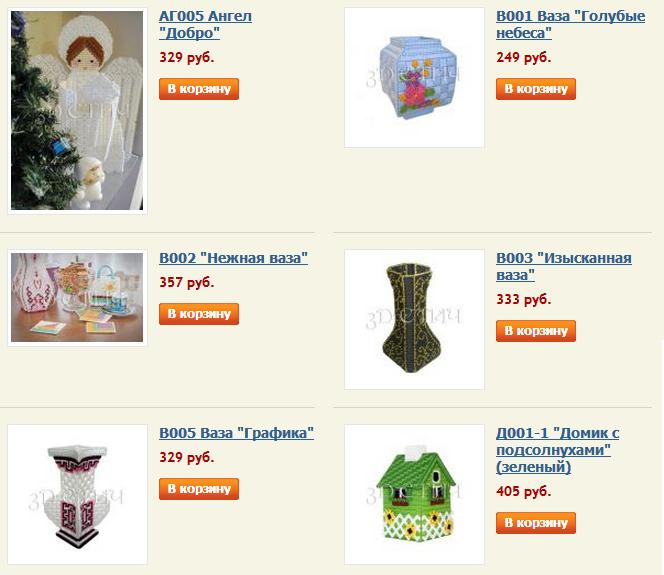View the white and burgundy vase thumbnail
Screen dimensions: 664x575
tap(77, 495)
